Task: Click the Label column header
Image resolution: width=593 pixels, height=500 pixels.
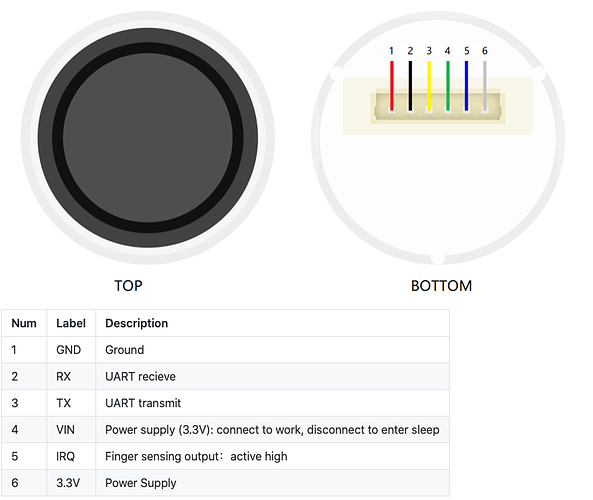Action: [x=71, y=323]
